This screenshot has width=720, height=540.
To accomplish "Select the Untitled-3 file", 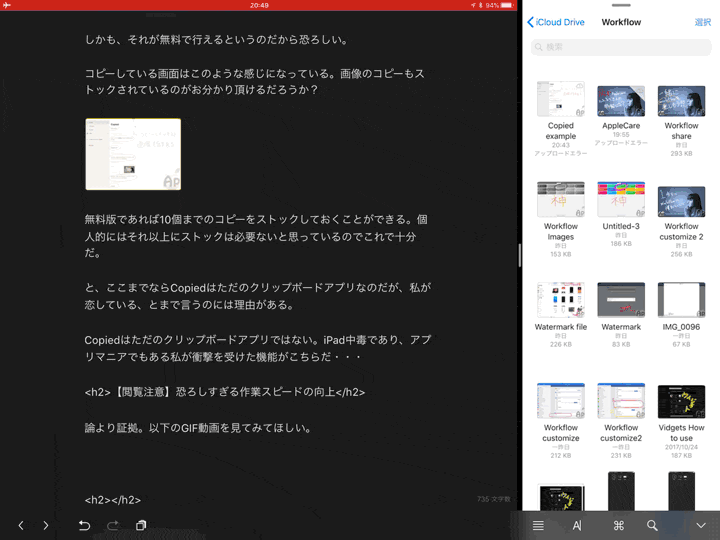I will click(621, 200).
